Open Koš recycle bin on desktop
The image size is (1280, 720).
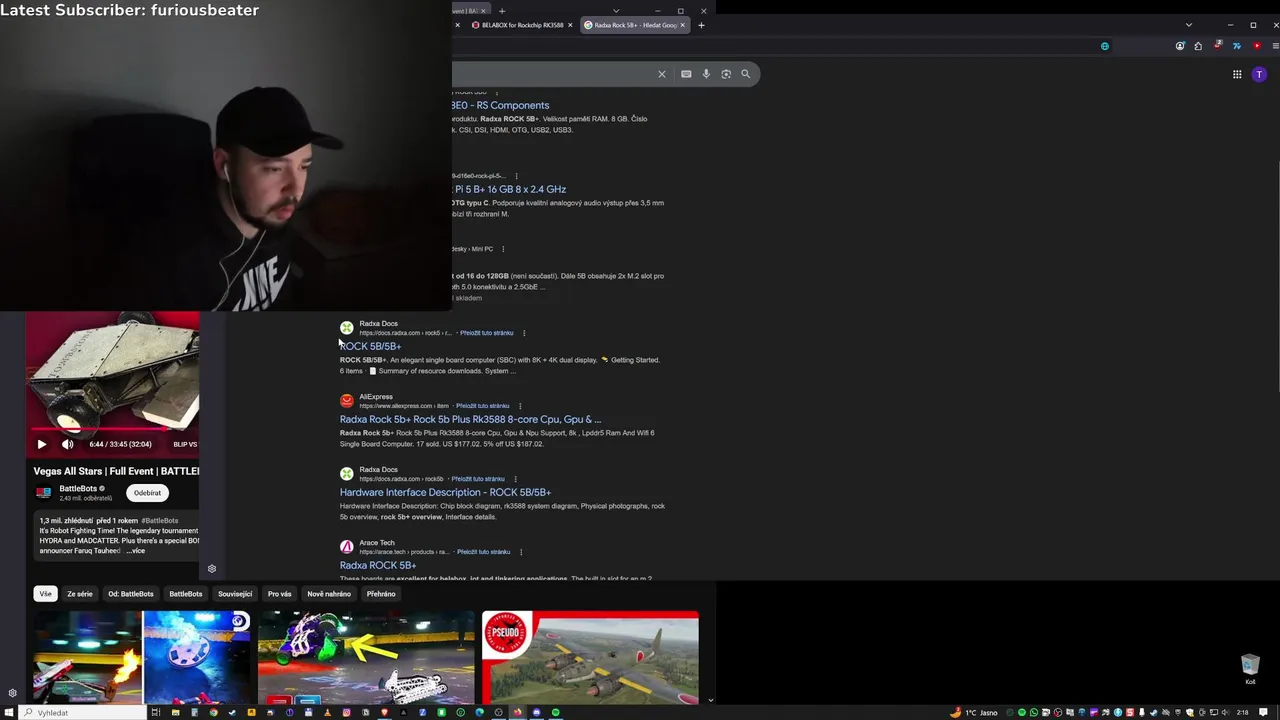[1250, 669]
